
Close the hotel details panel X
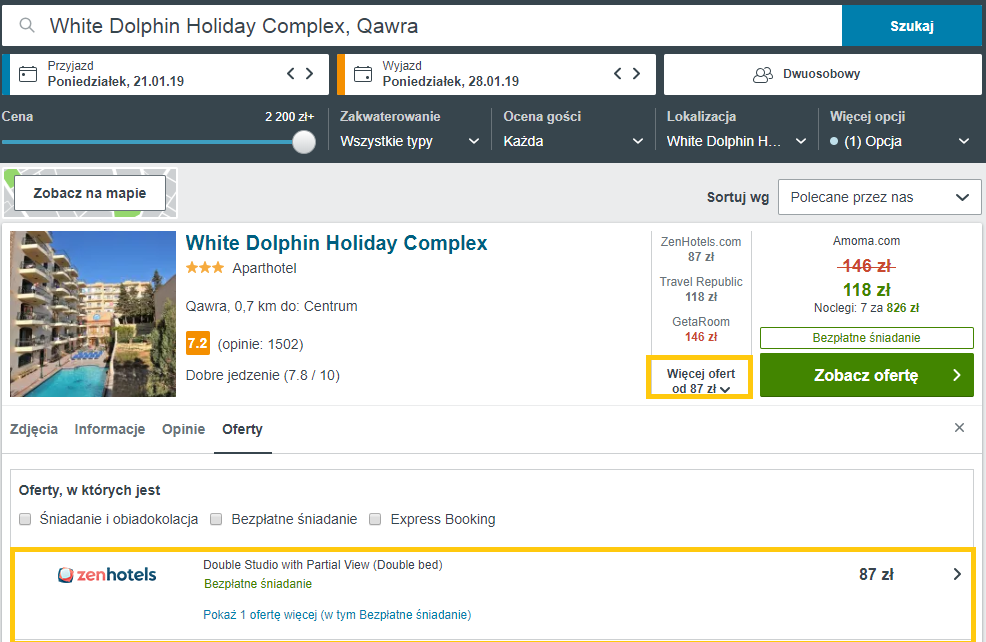coord(959,428)
